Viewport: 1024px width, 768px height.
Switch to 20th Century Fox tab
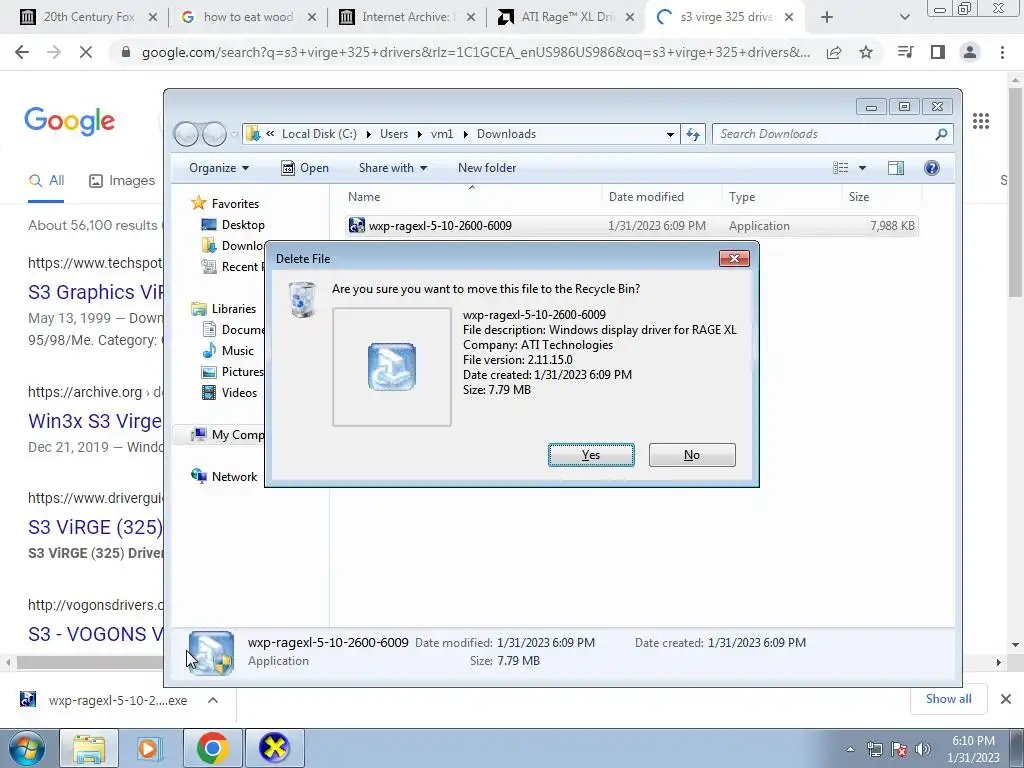click(89, 17)
